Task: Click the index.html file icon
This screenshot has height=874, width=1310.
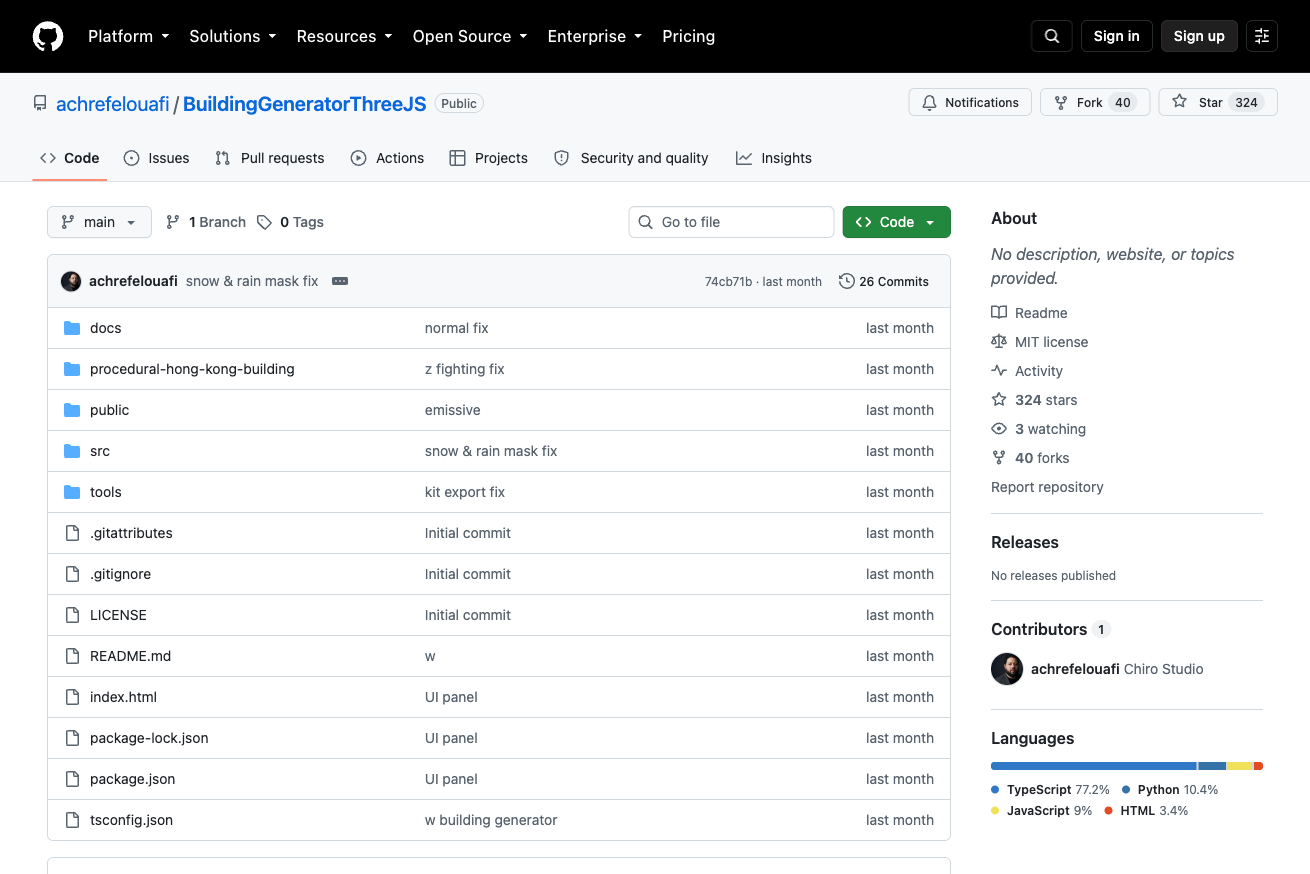Action: click(x=72, y=697)
